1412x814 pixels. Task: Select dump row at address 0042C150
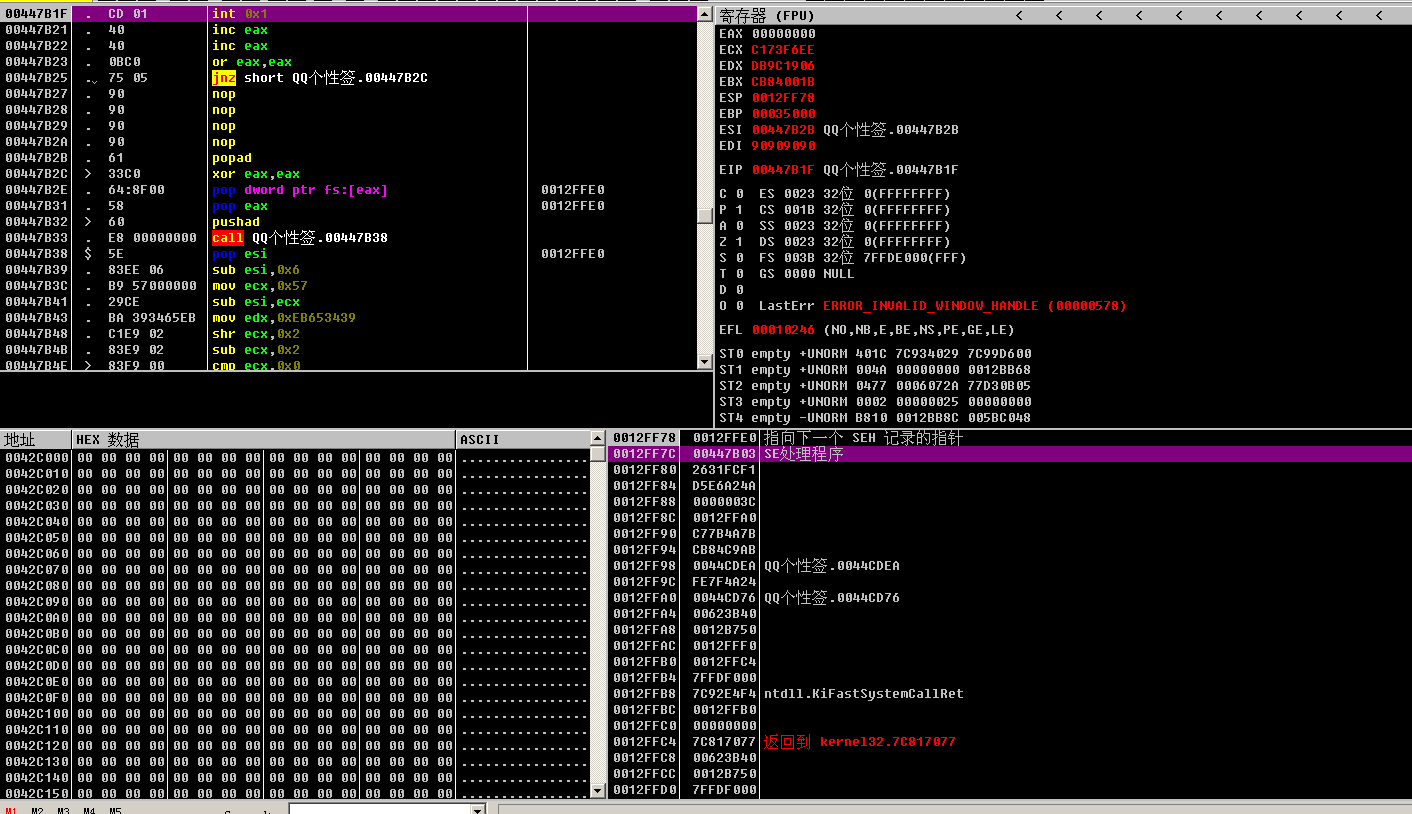[295, 794]
